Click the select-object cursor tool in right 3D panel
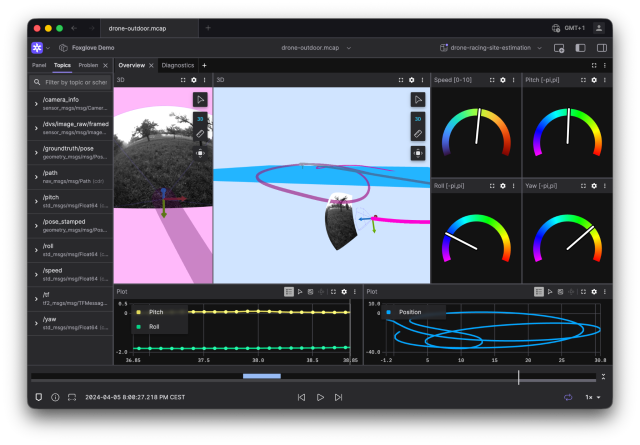Viewport: 640px width, 445px height. (418, 99)
